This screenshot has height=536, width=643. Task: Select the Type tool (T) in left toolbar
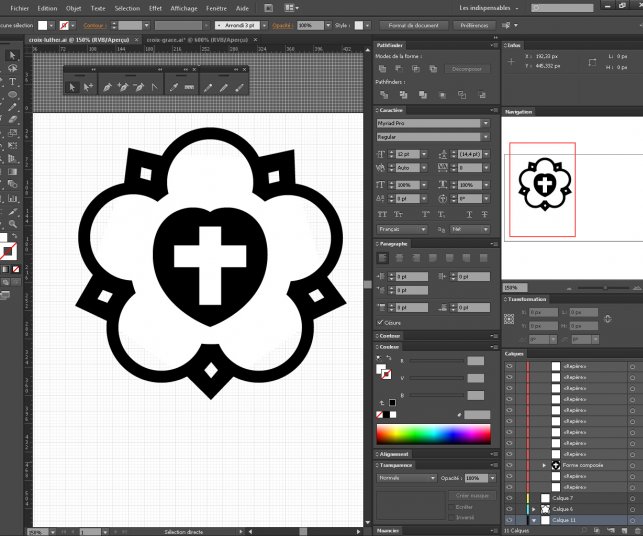tap(12, 81)
